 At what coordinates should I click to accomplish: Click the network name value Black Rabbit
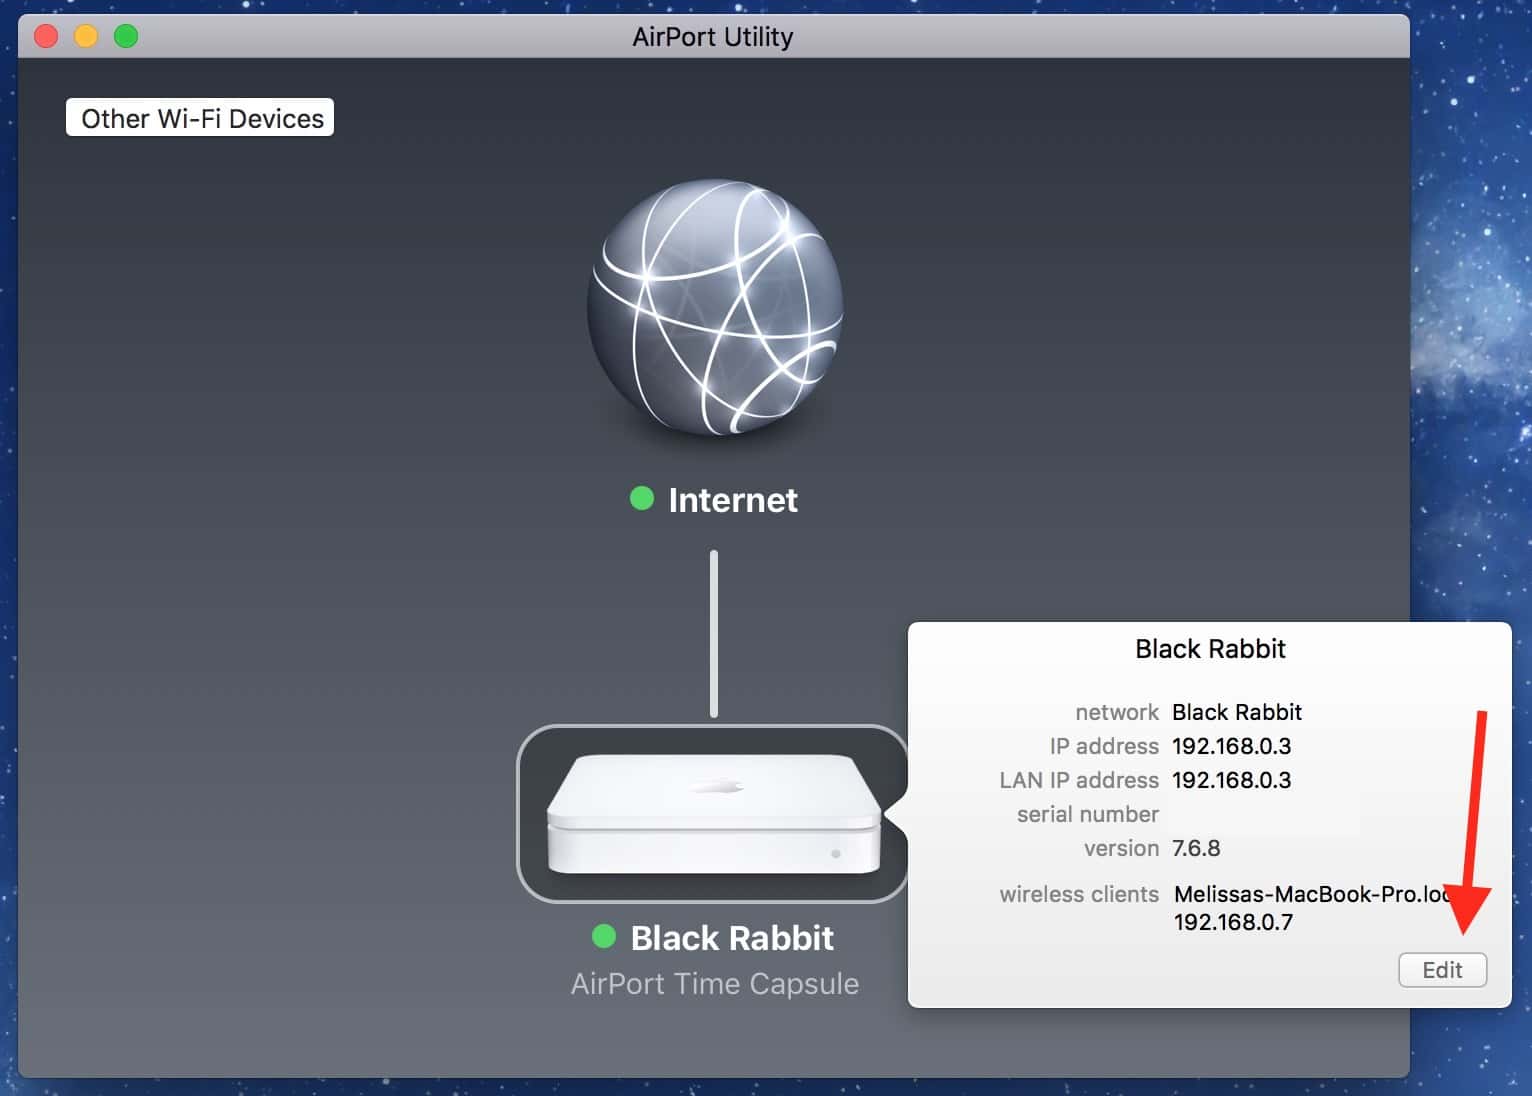pos(1236,712)
